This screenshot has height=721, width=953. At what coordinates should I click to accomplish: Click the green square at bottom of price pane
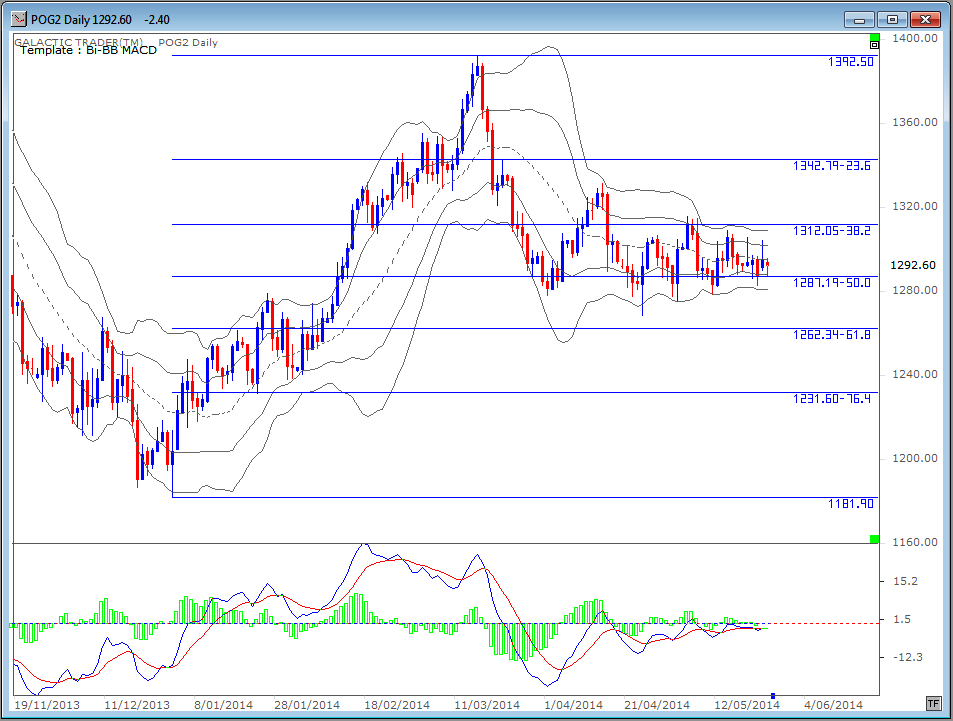pyautogui.click(x=874, y=539)
